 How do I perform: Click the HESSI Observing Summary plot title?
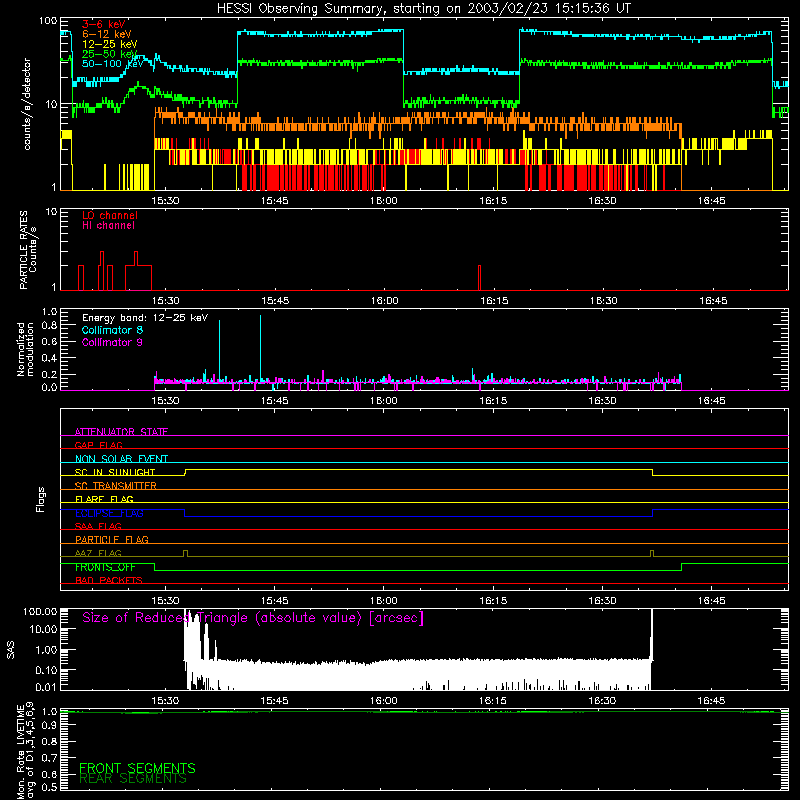tap(423, 9)
